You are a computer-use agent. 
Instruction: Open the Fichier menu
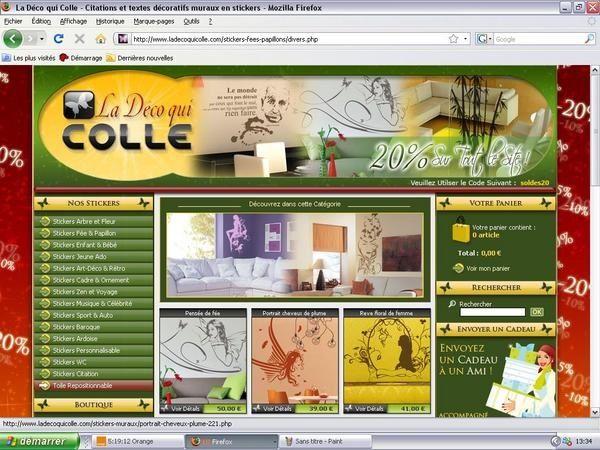tap(13, 21)
